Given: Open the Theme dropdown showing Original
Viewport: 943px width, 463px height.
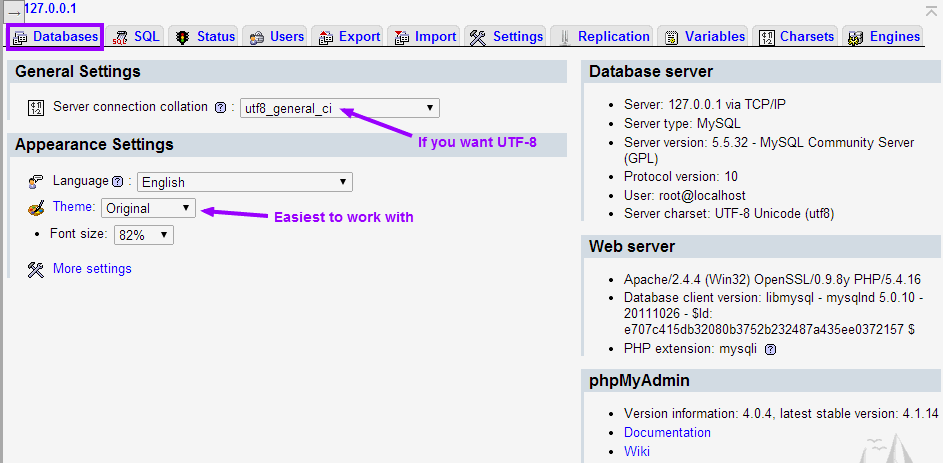Looking at the screenshot, I should (148, 208).
